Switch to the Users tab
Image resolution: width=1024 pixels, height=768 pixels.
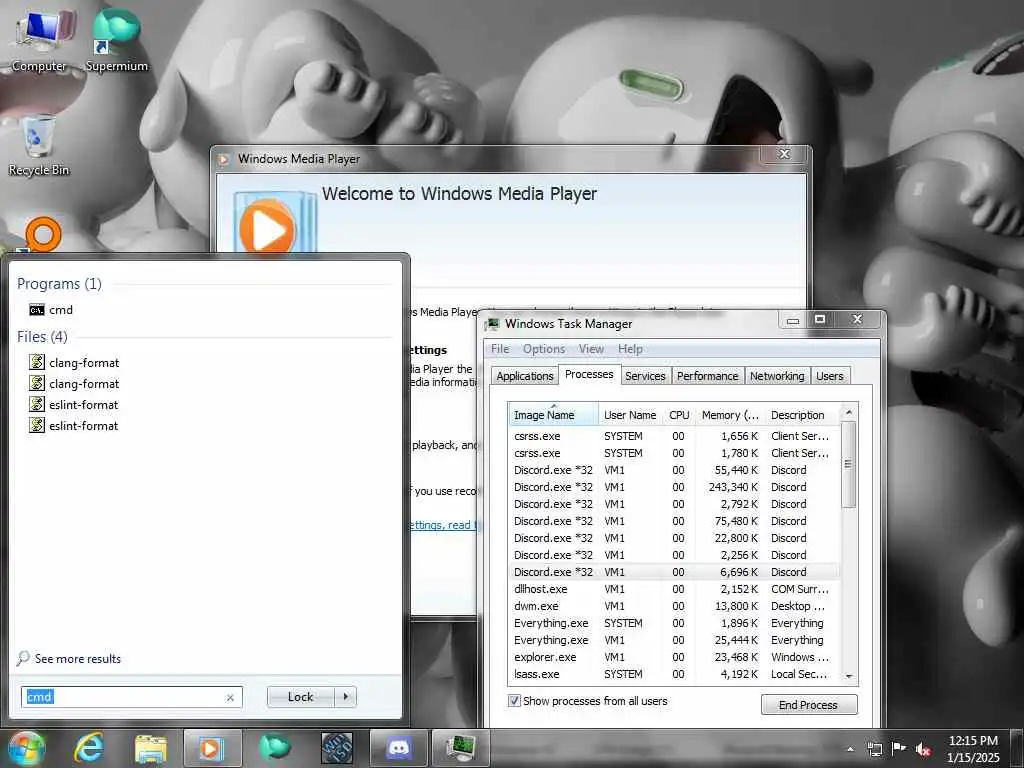829,376
